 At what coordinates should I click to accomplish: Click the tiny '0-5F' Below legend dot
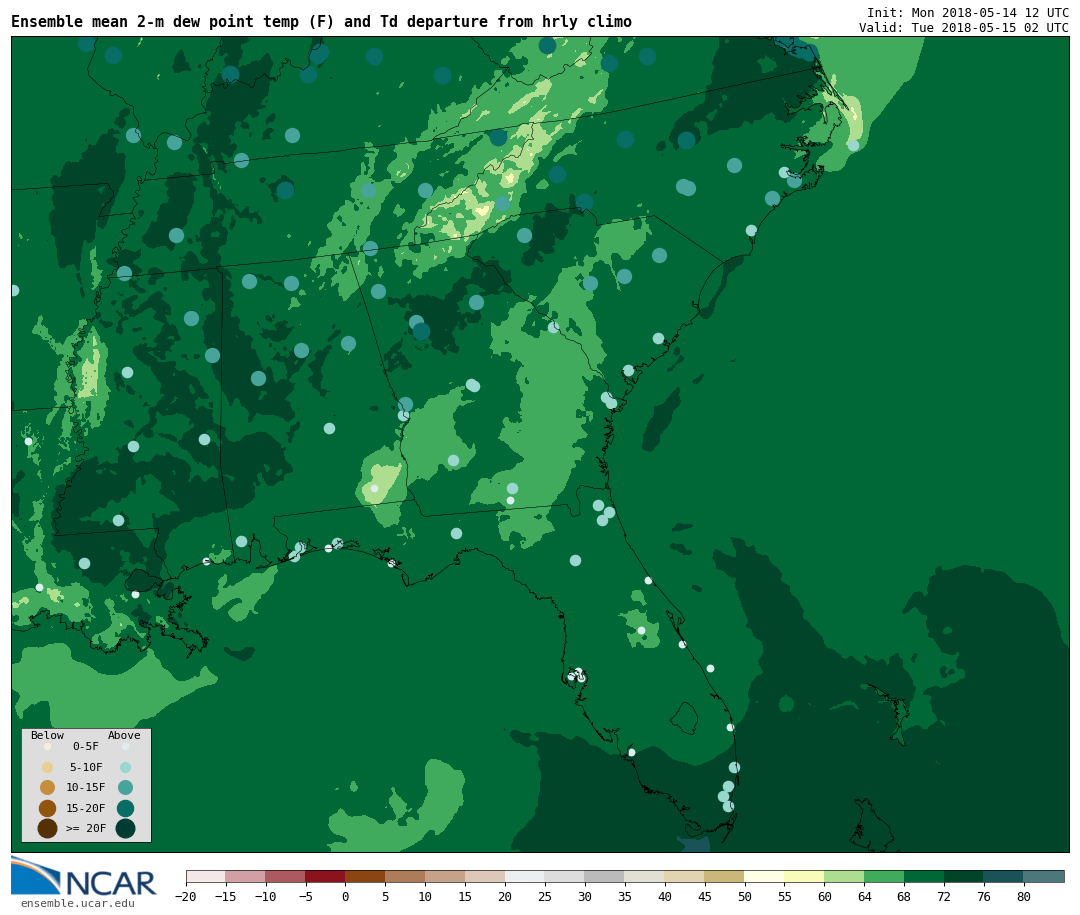click(48, 746)
